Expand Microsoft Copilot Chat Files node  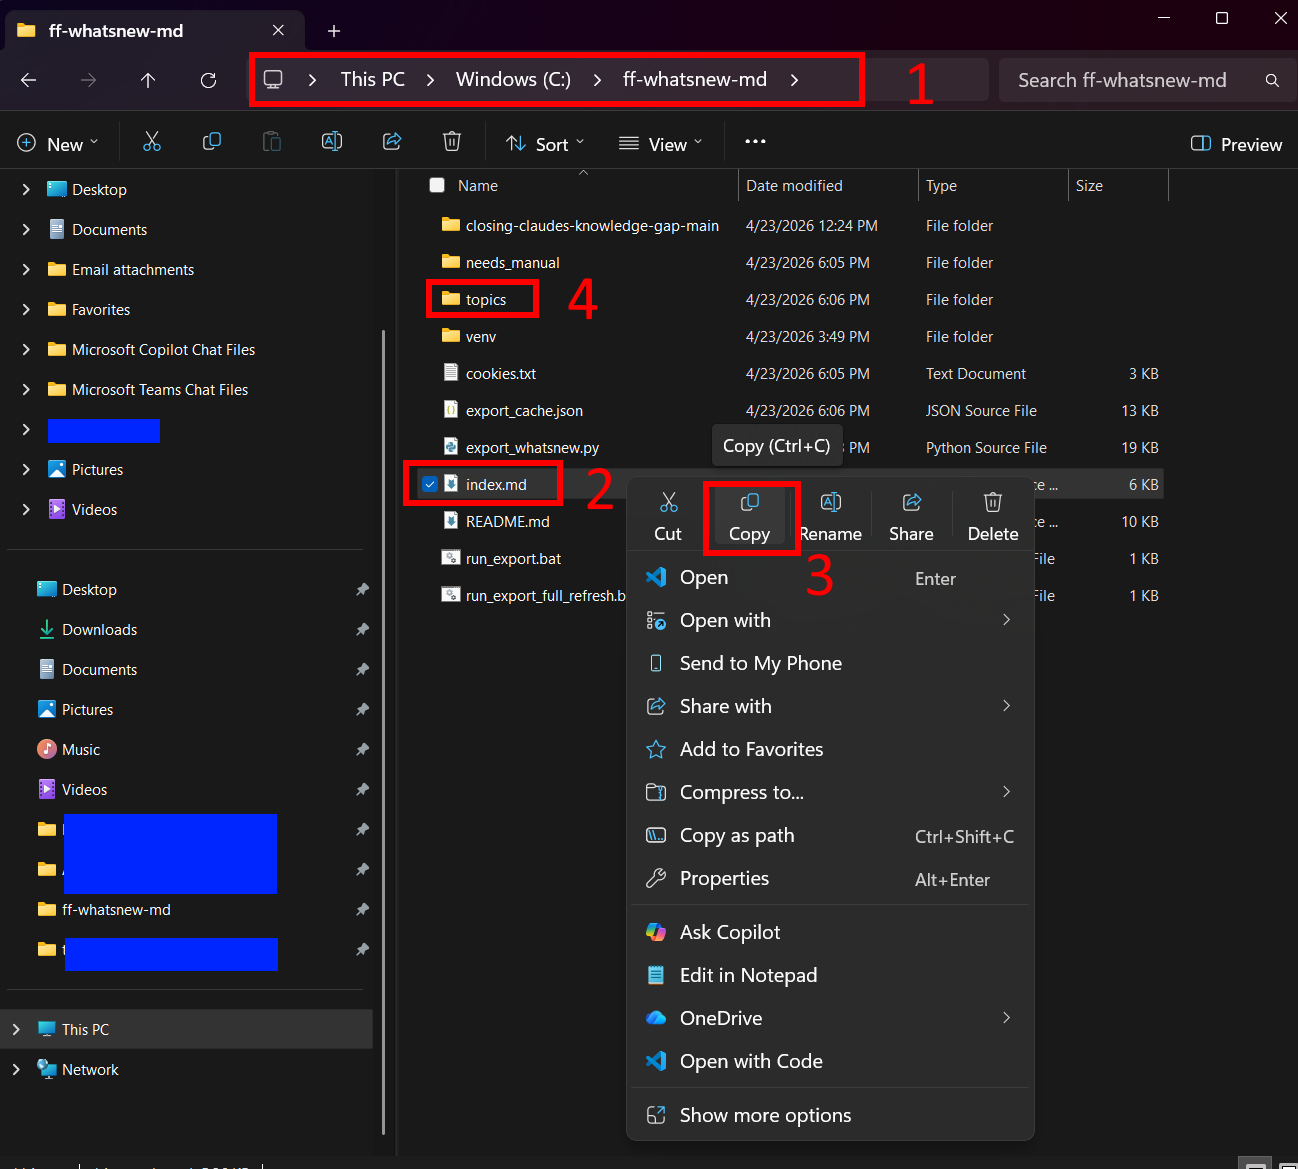(26, 349)
